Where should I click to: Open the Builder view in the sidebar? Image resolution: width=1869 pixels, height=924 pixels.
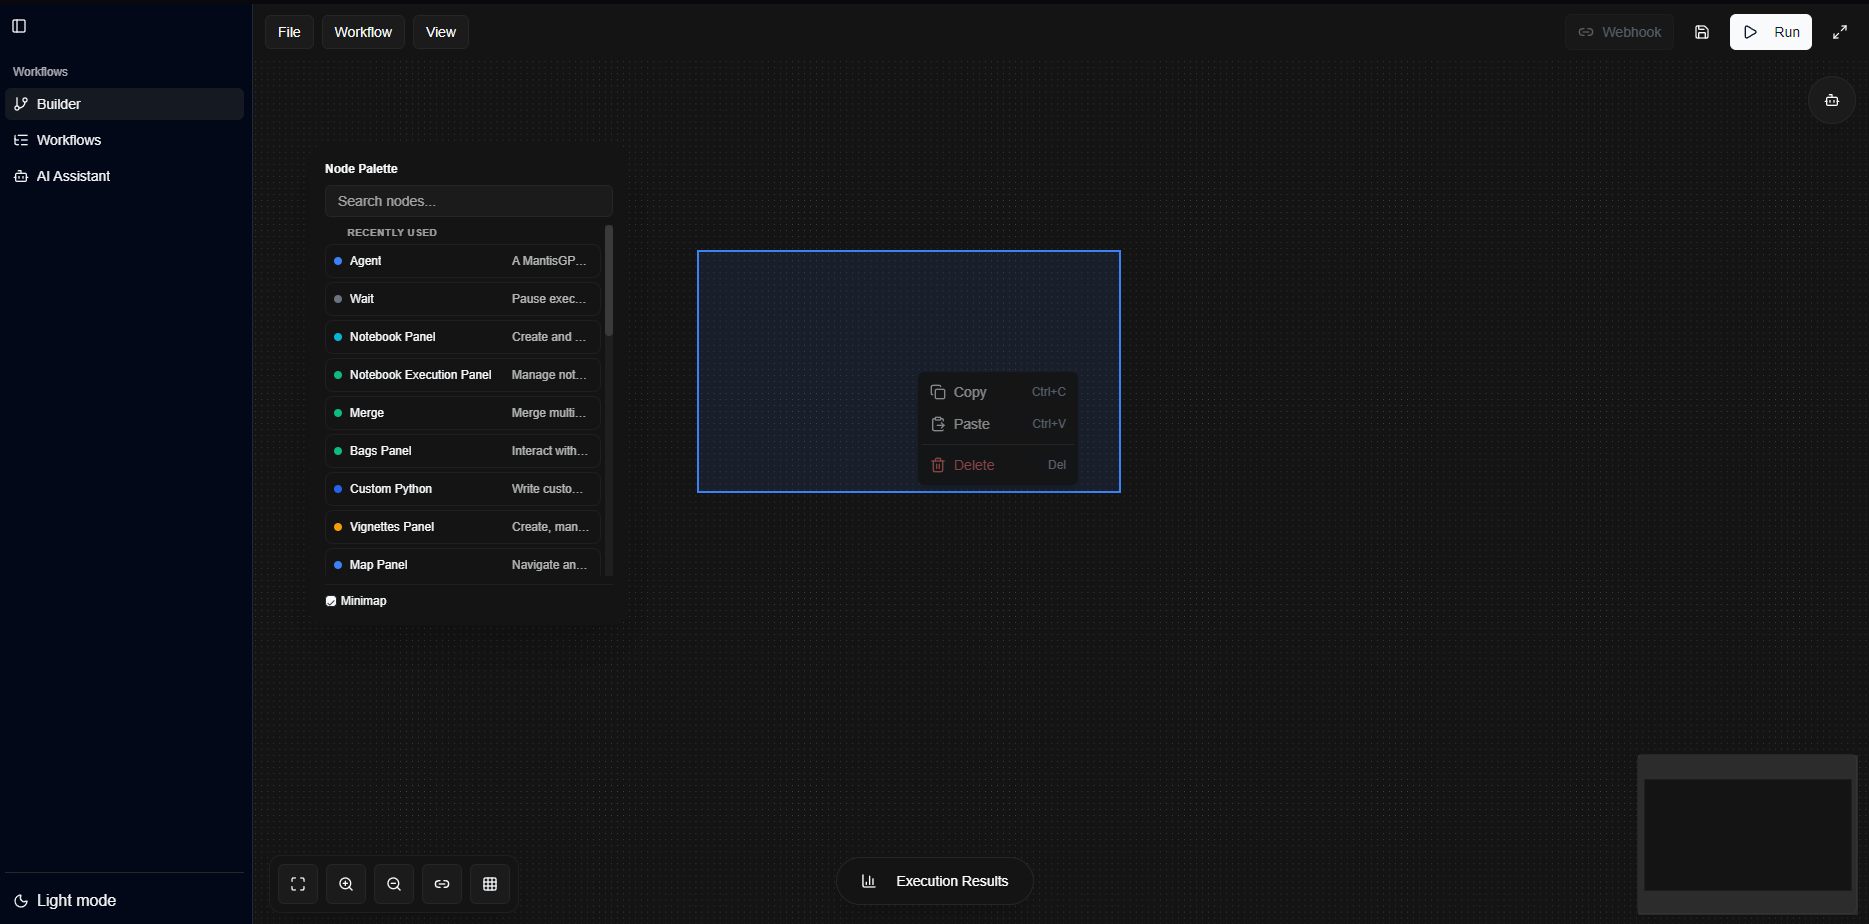click(60, 103)
